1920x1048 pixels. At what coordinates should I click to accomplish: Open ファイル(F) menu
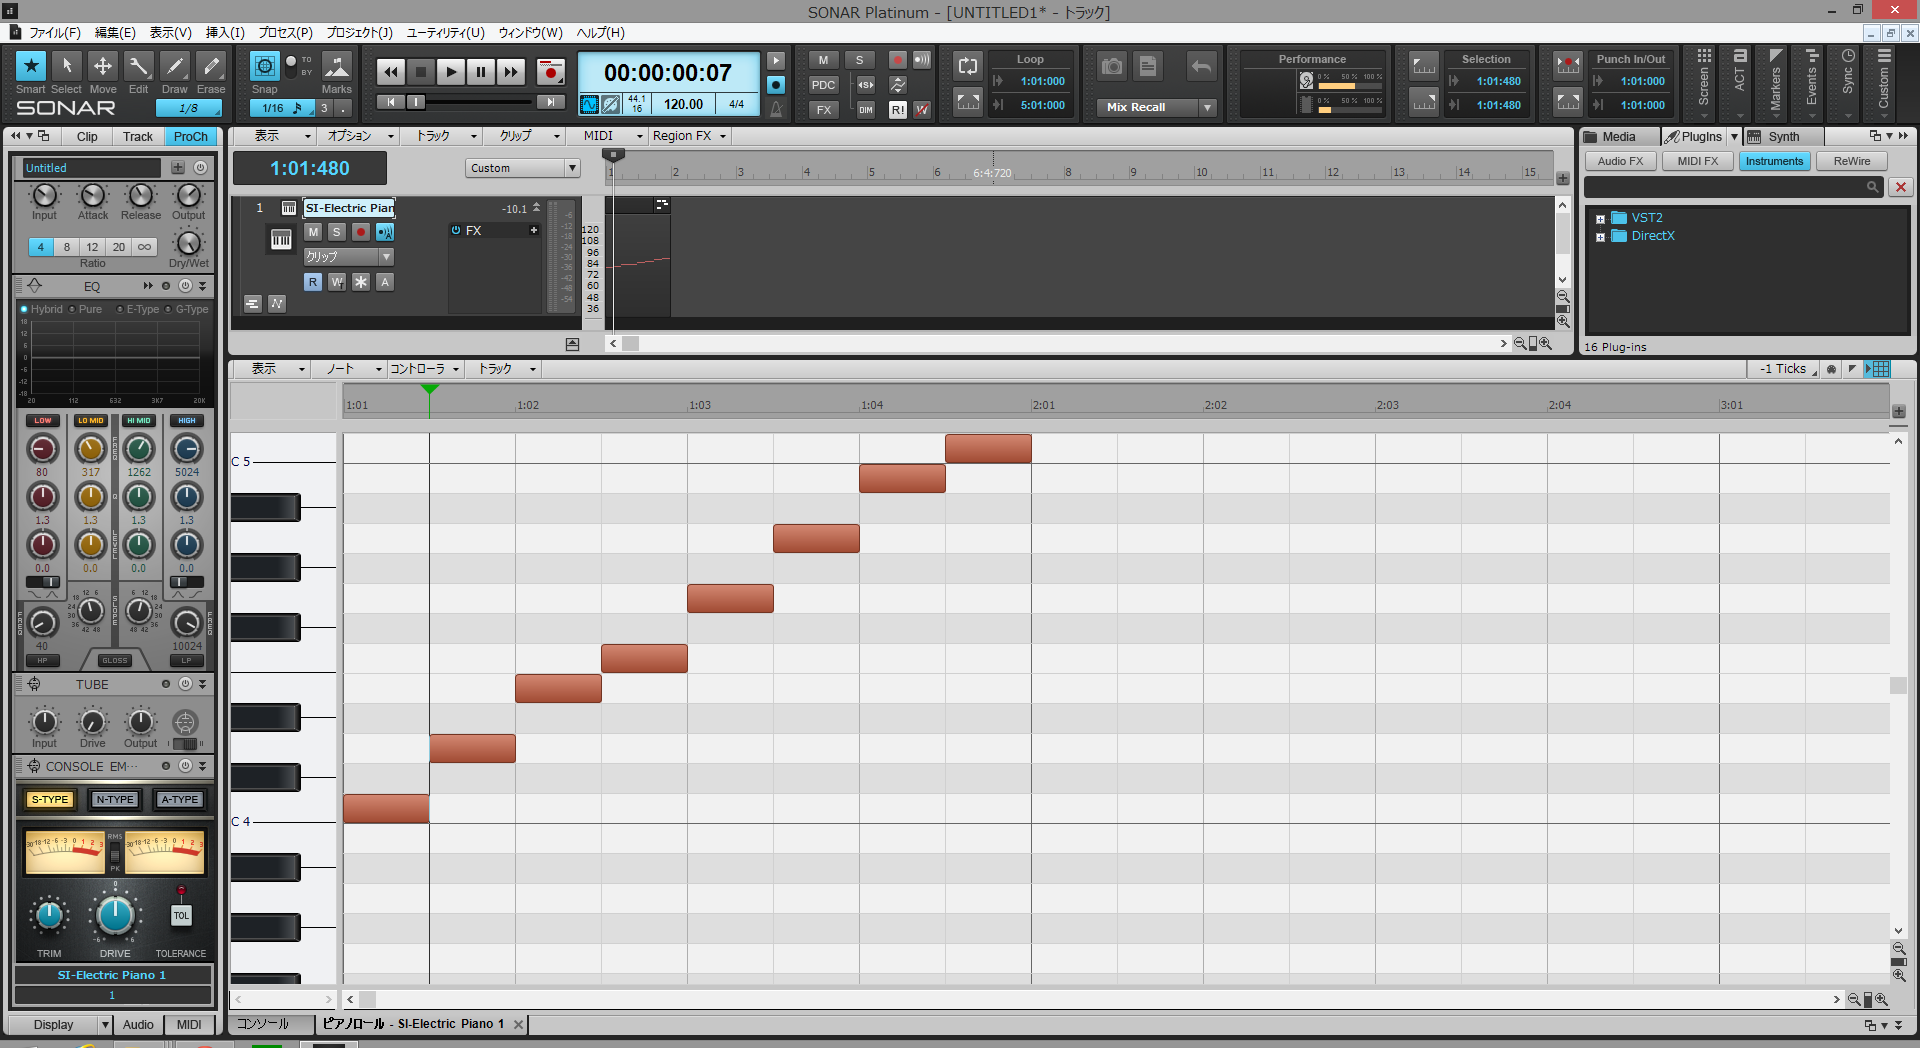pyautogui.click(x=55, y=32)
